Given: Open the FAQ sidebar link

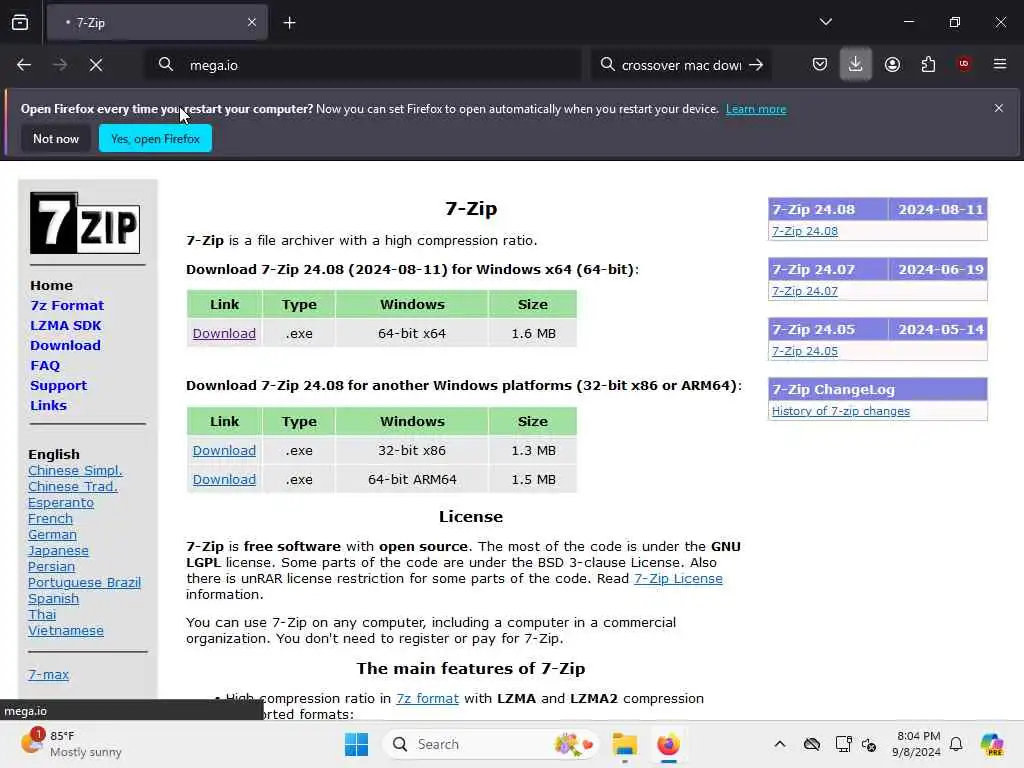Looking at the screenshot, I should [45, 366].
